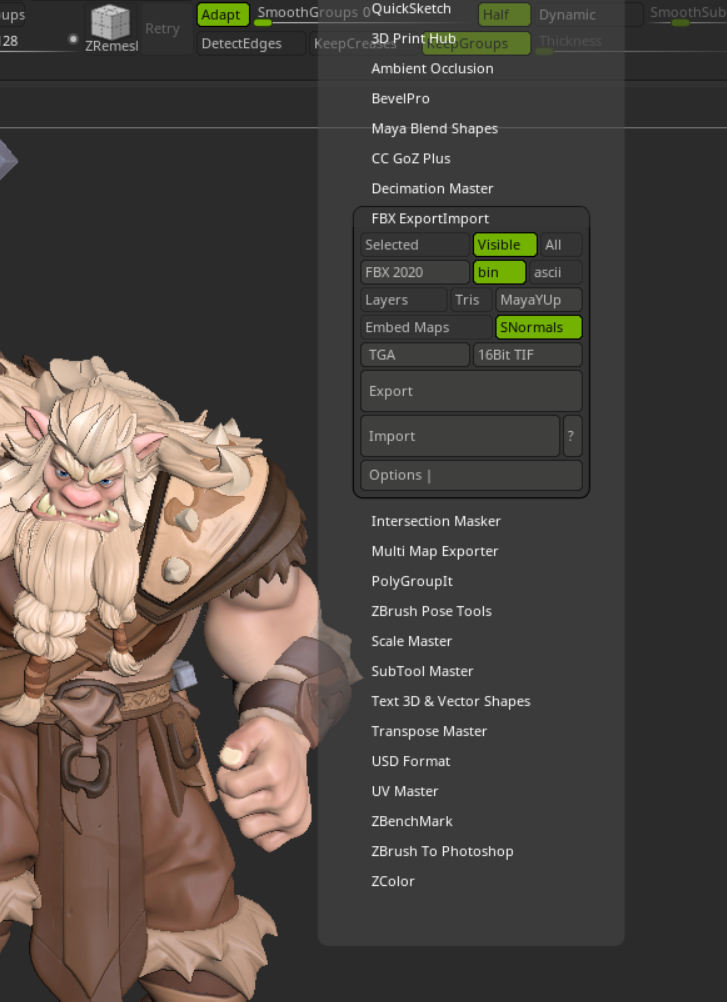Click the FBX Import button
Image resolution: width=727 pixels, height=1002 pixels.
coord(461,436)
